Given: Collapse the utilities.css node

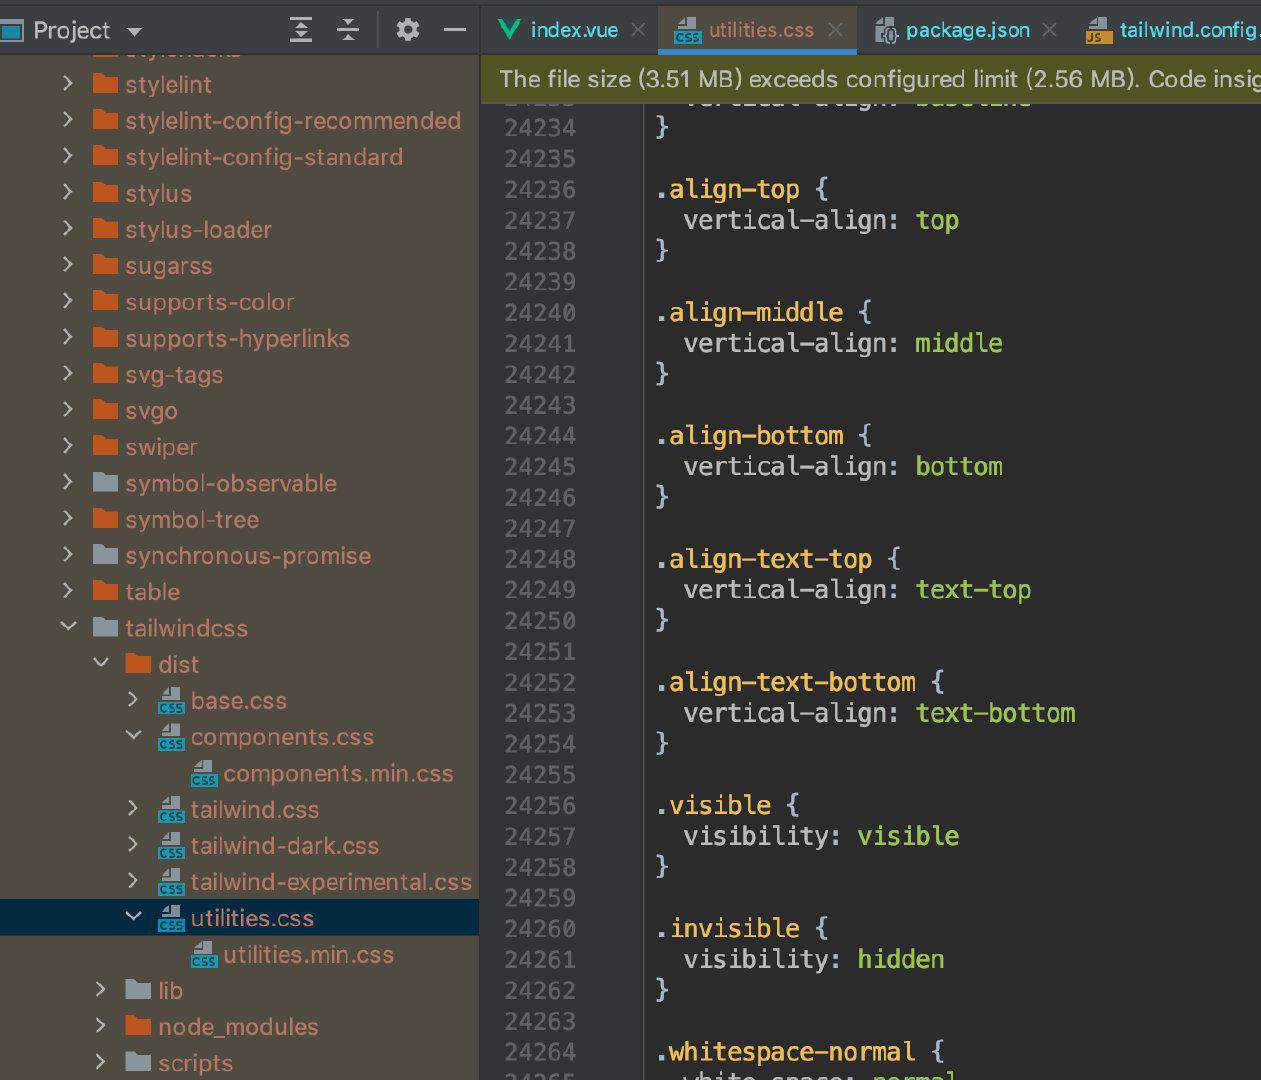Looking at the screenshot, I should click(x=133, y=917).
